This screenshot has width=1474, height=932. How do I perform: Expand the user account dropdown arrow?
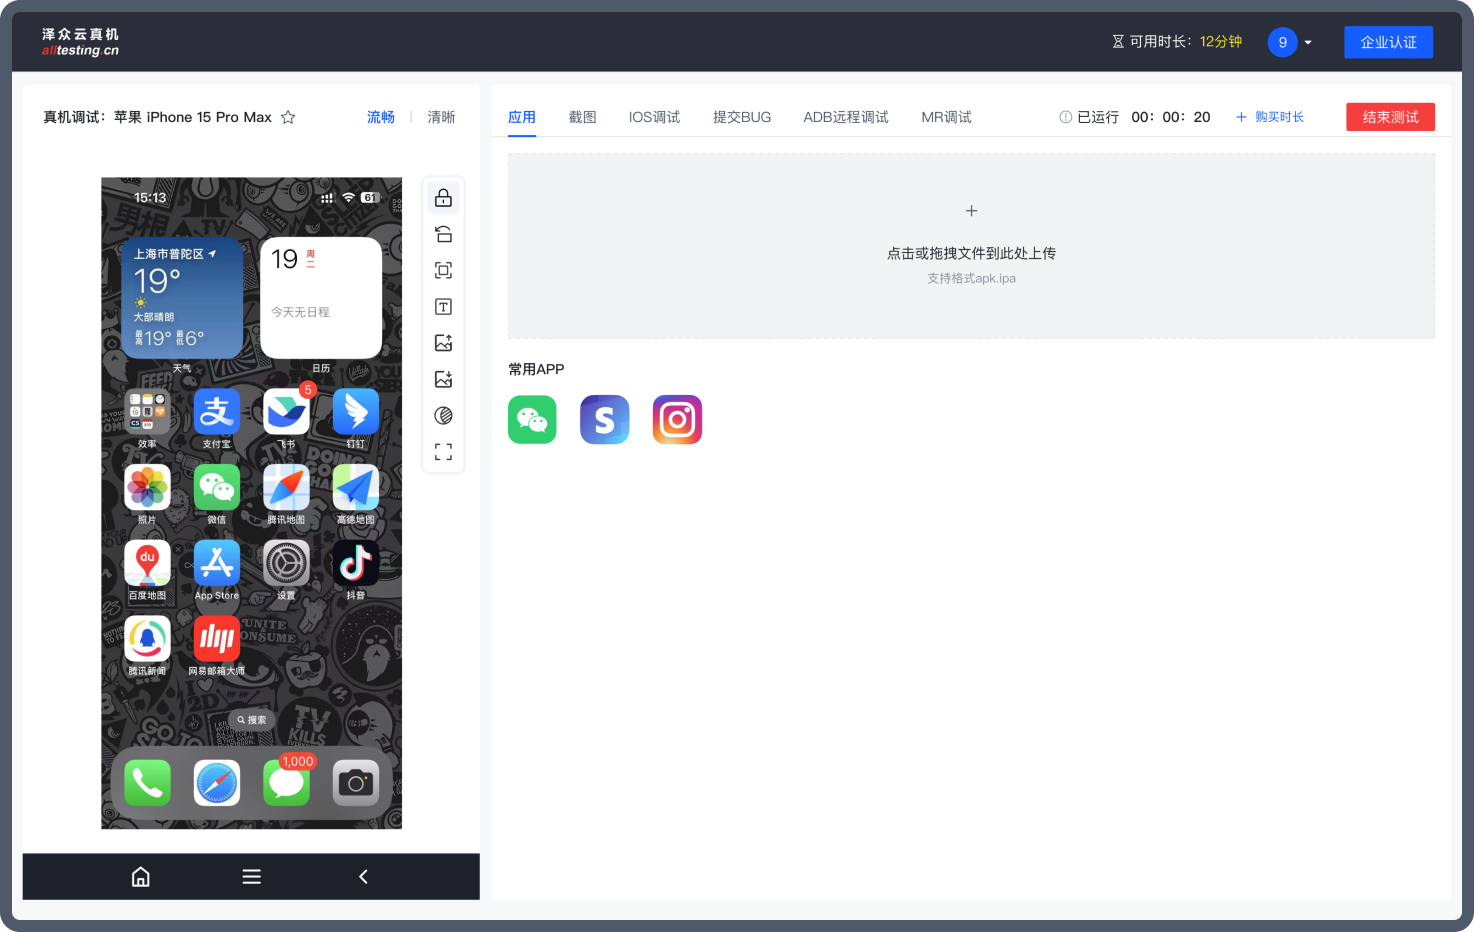[1308, 43]
